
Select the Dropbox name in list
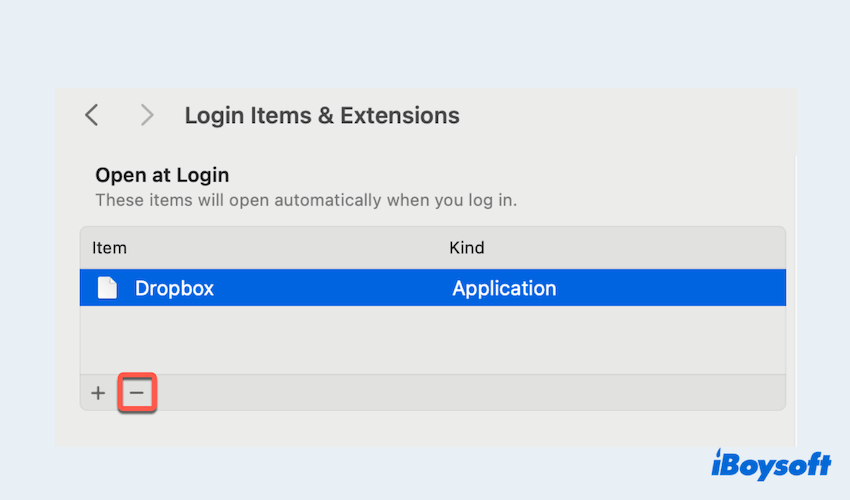(x=175, y=288)
